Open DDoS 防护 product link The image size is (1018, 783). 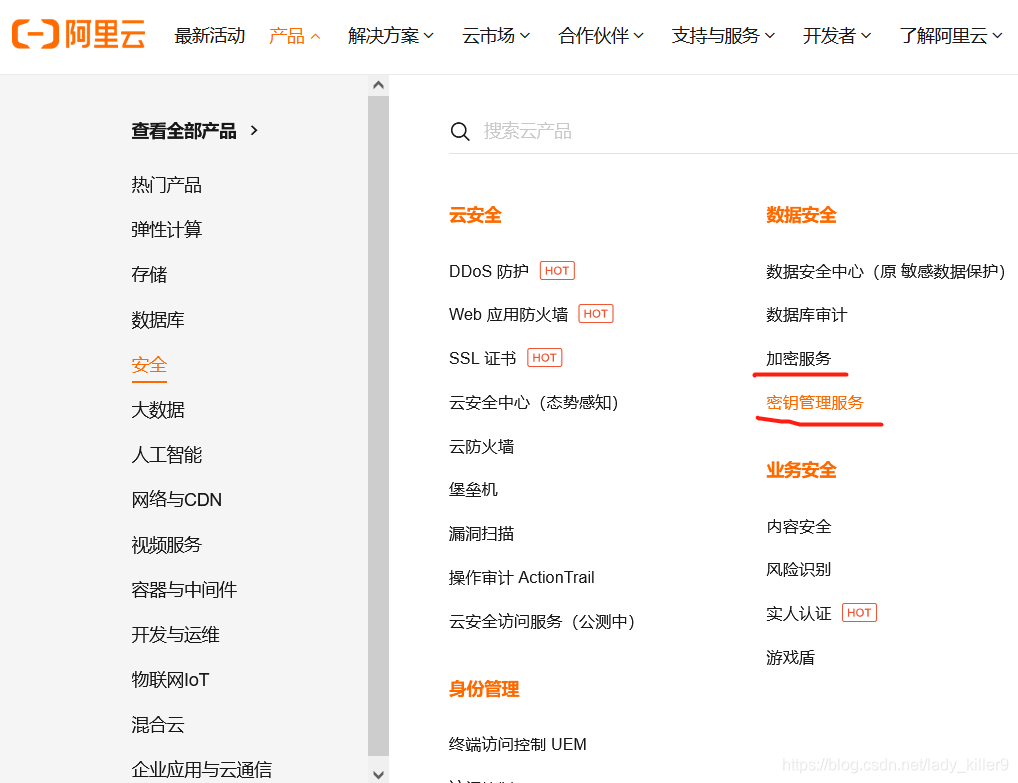click(x=489, y=271)
